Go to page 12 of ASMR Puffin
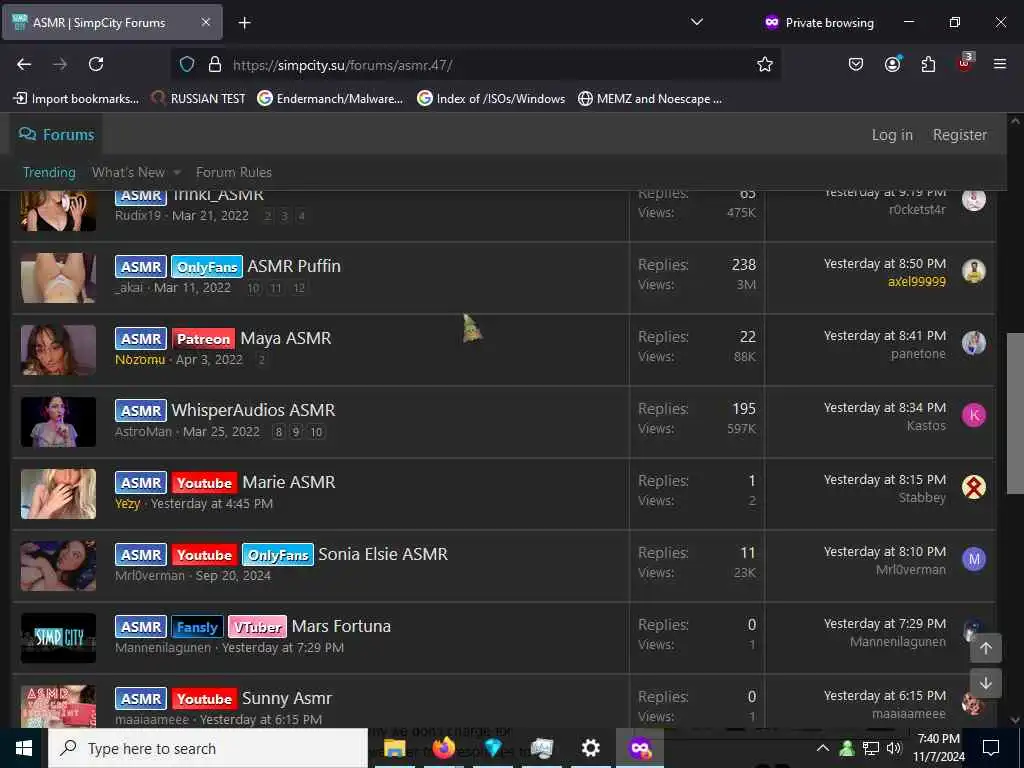This screenshot has width=1024, height=768. point(299,288)
